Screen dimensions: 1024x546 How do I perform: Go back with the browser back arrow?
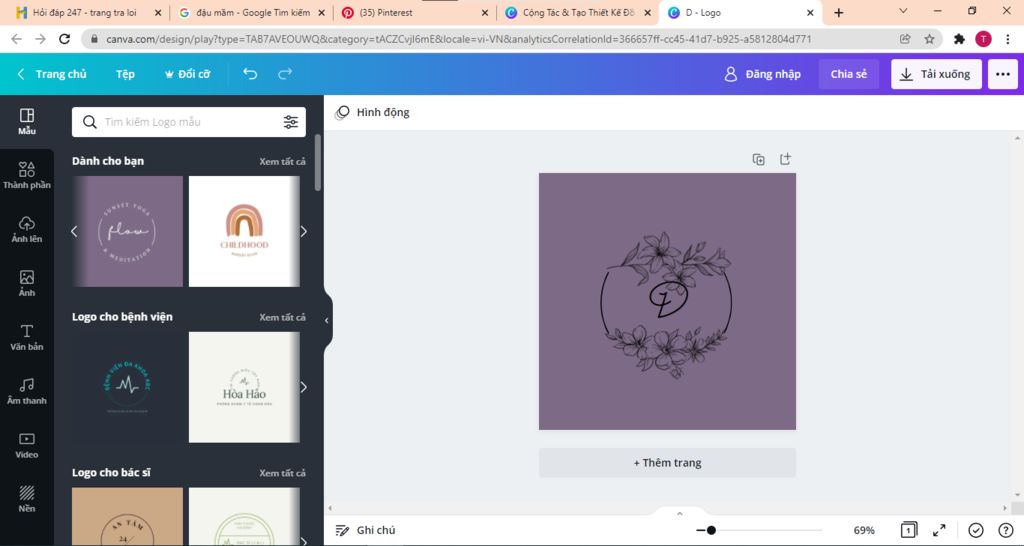[16, 39]
